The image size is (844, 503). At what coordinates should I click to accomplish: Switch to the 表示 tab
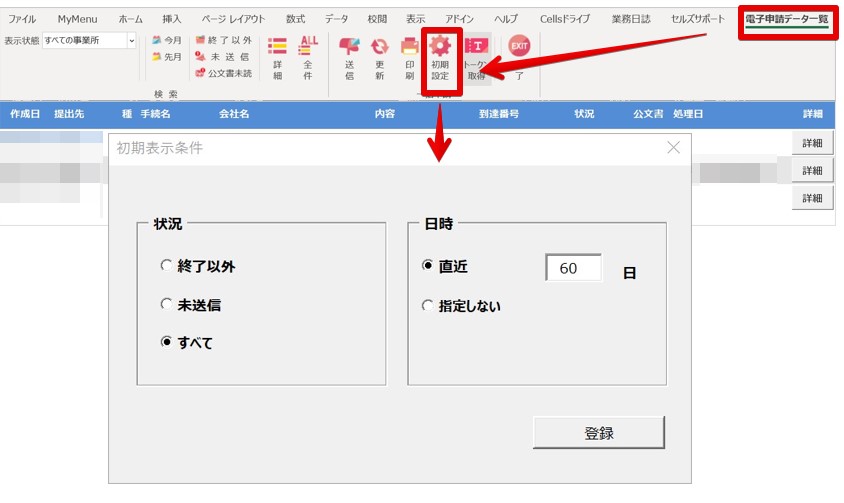pyautogui.click(x=416, y=19)
